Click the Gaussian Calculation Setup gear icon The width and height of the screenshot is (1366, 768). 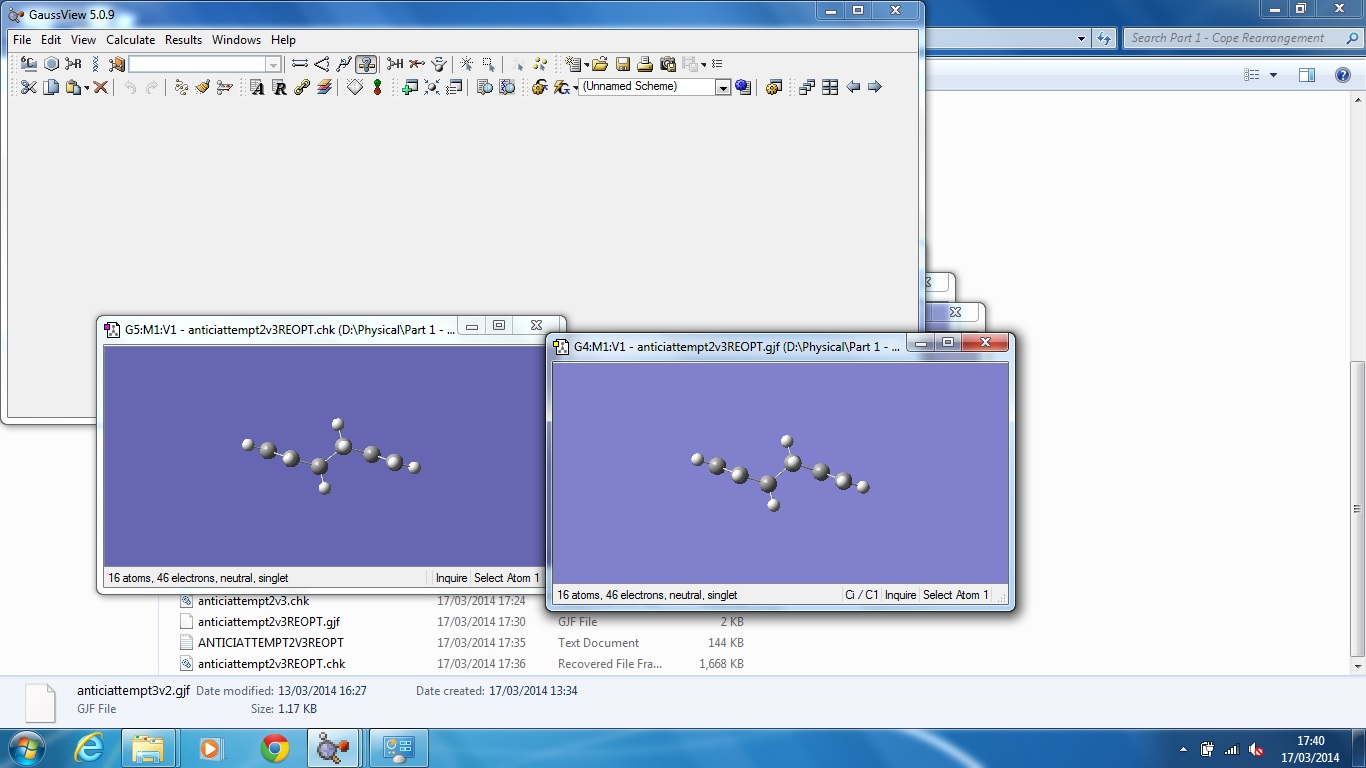click(x=539, y=87)
